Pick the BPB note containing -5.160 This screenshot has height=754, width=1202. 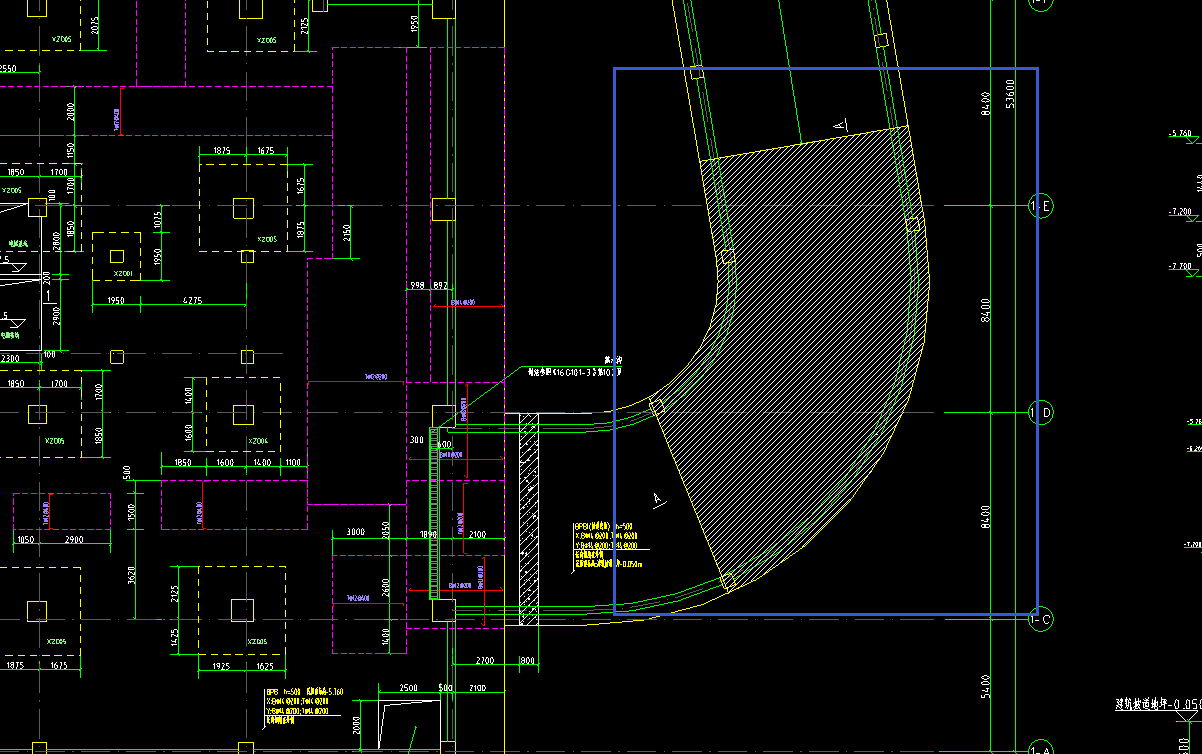[305, 706]
